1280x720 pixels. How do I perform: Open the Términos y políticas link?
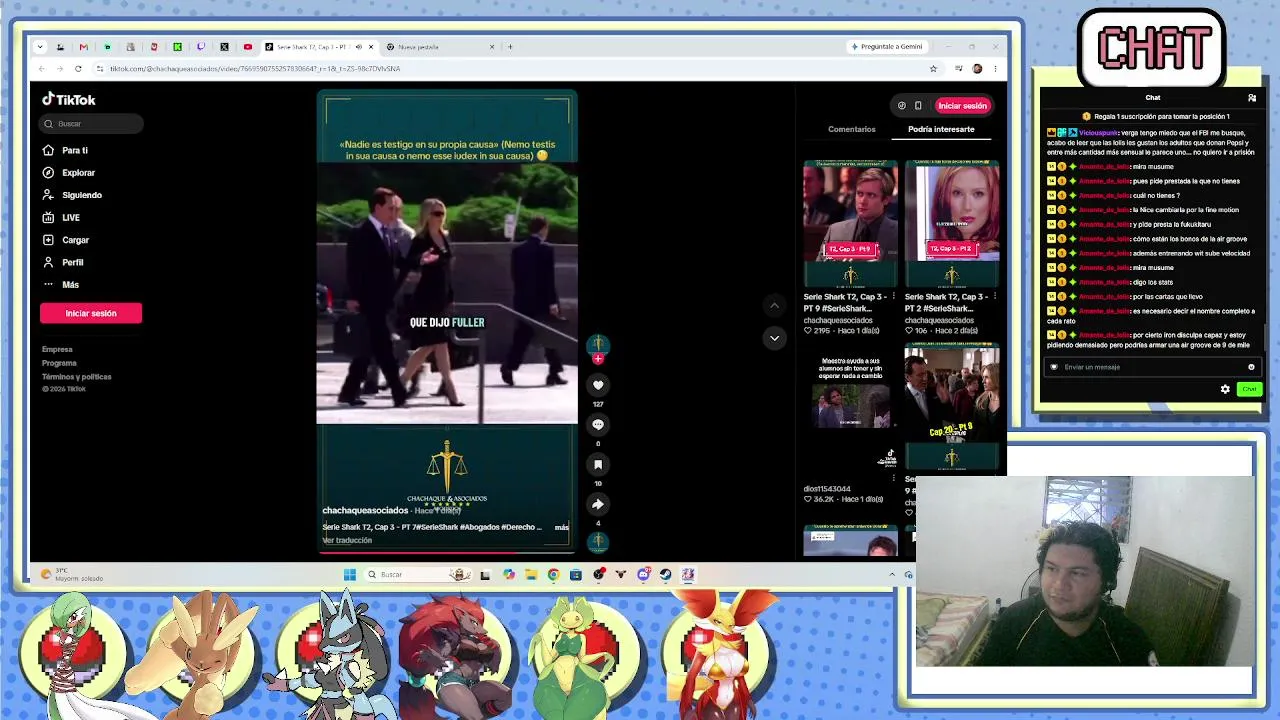point(76,377)
